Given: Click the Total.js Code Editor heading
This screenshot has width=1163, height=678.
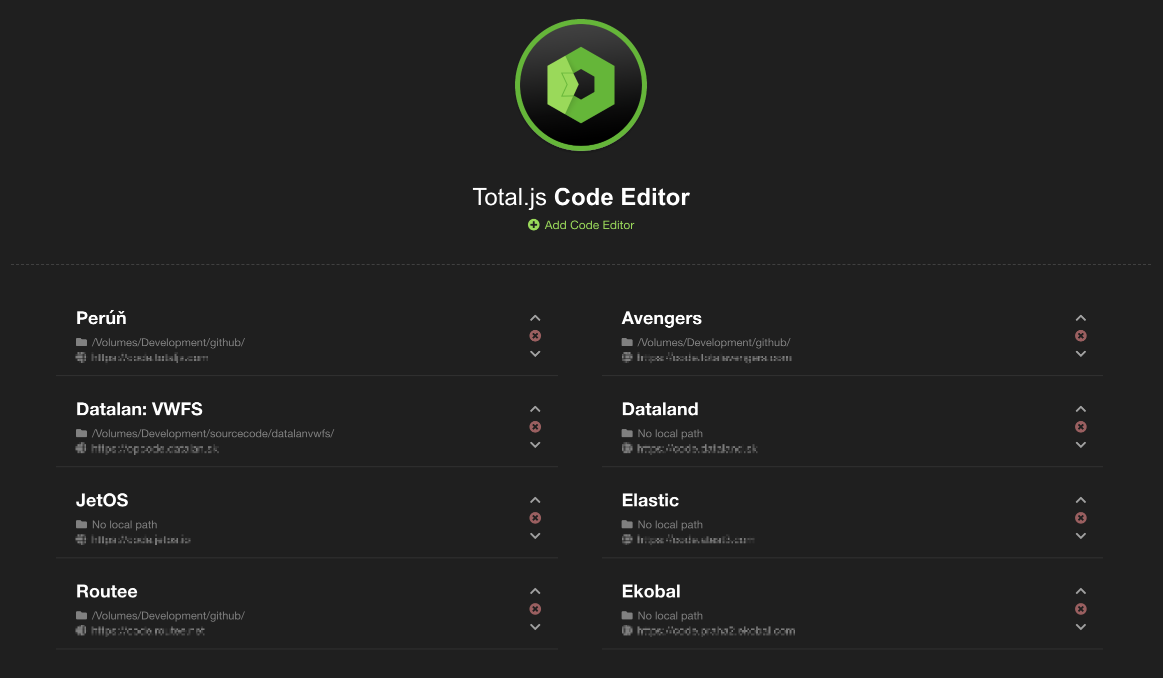Looking at the screenshot, I should (x=581, y=197).
